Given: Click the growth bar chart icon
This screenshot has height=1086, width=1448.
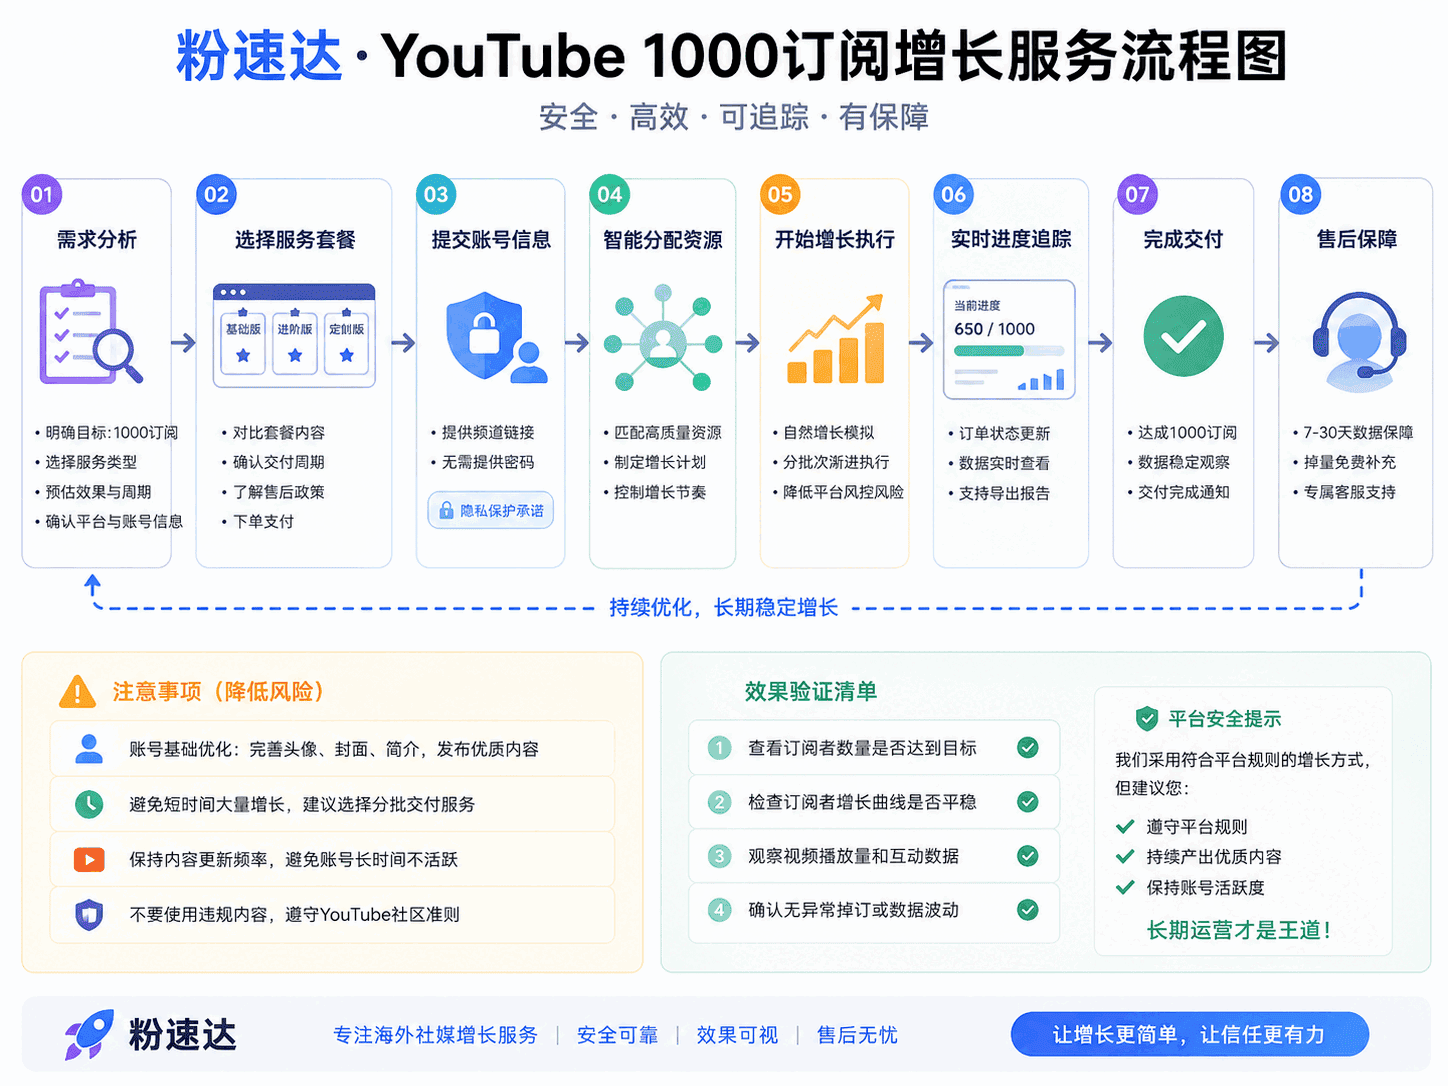Looking at the screenshot, I should click(x=836, y=338).
